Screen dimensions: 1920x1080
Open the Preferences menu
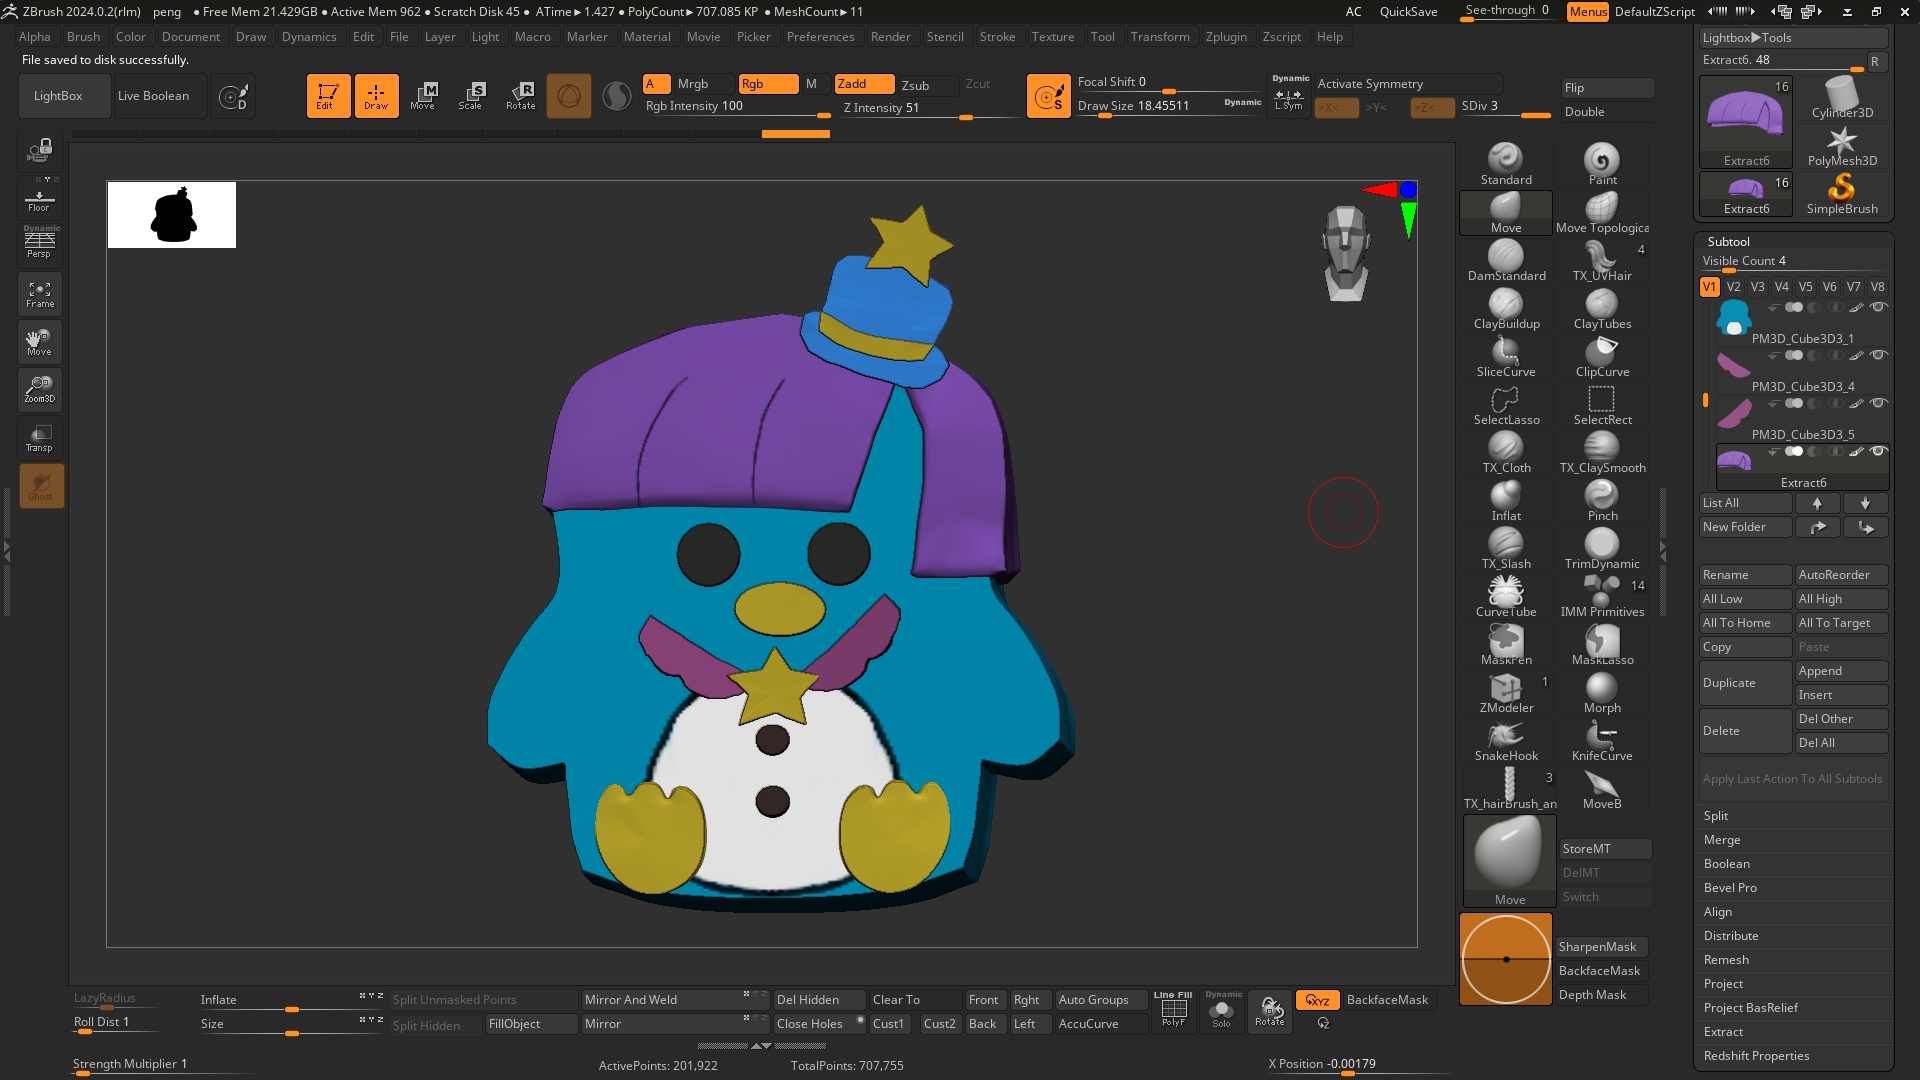(820, 37)
